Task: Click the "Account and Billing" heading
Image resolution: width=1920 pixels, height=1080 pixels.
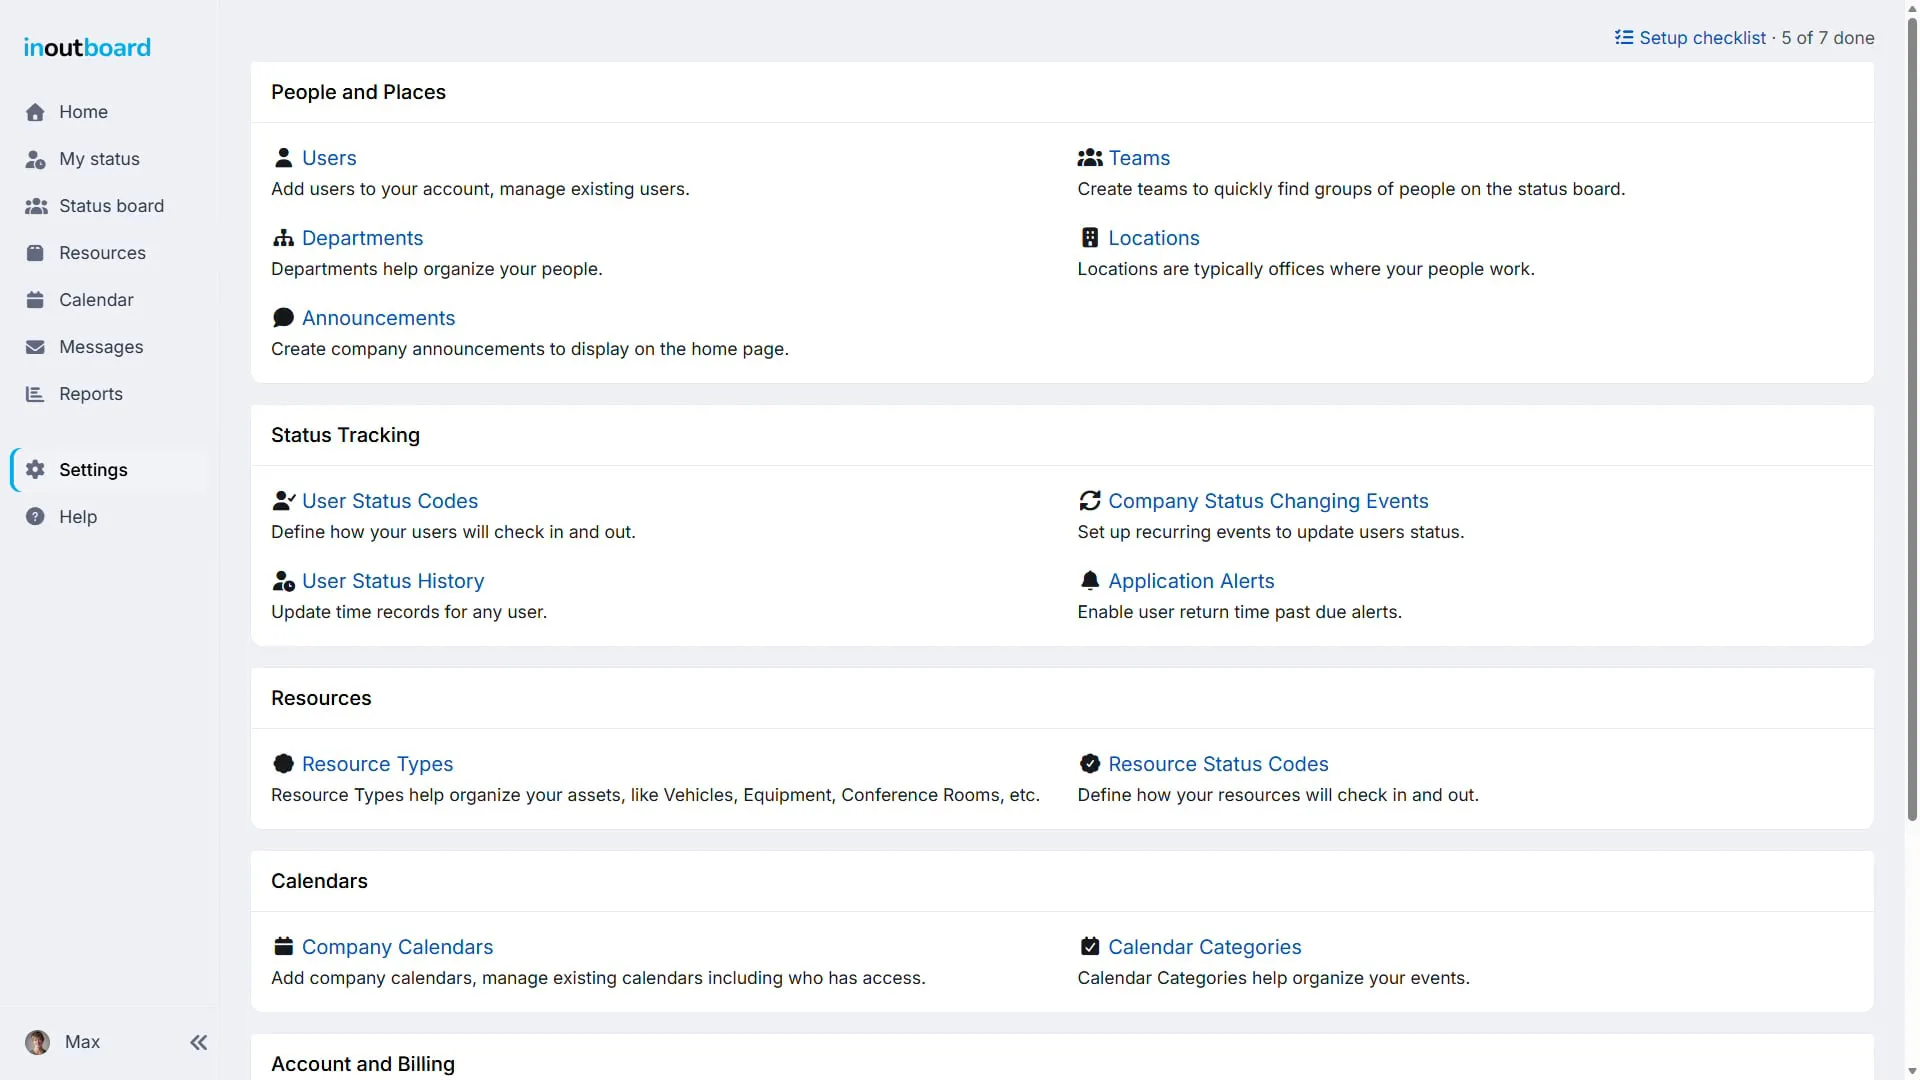Action: (362, 1064)
